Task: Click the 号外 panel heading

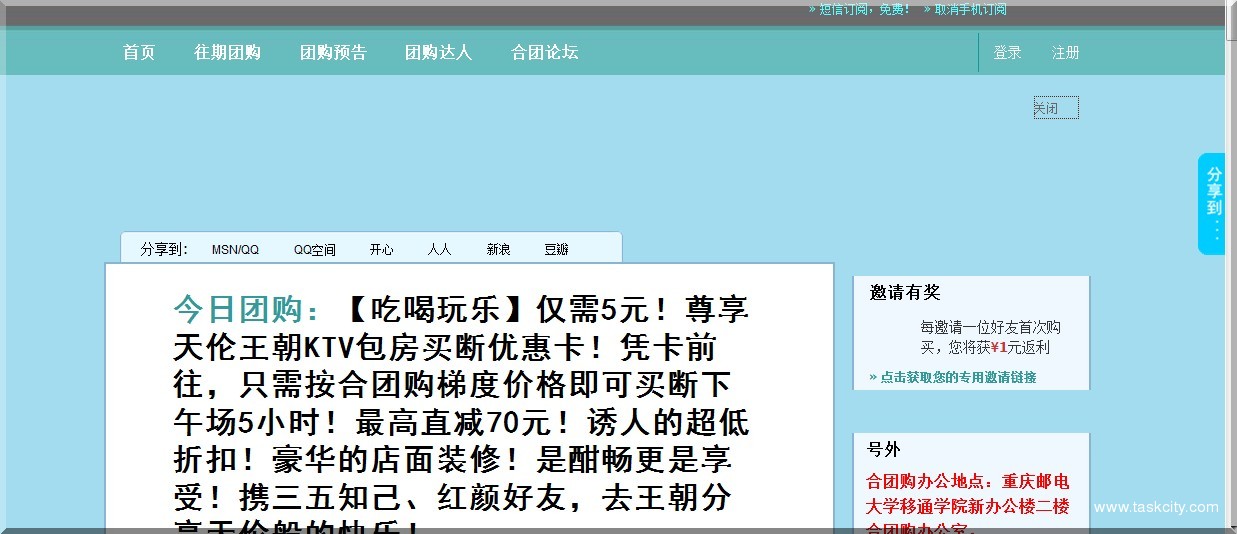Action: pyautogui.click(x=883, y=449)
